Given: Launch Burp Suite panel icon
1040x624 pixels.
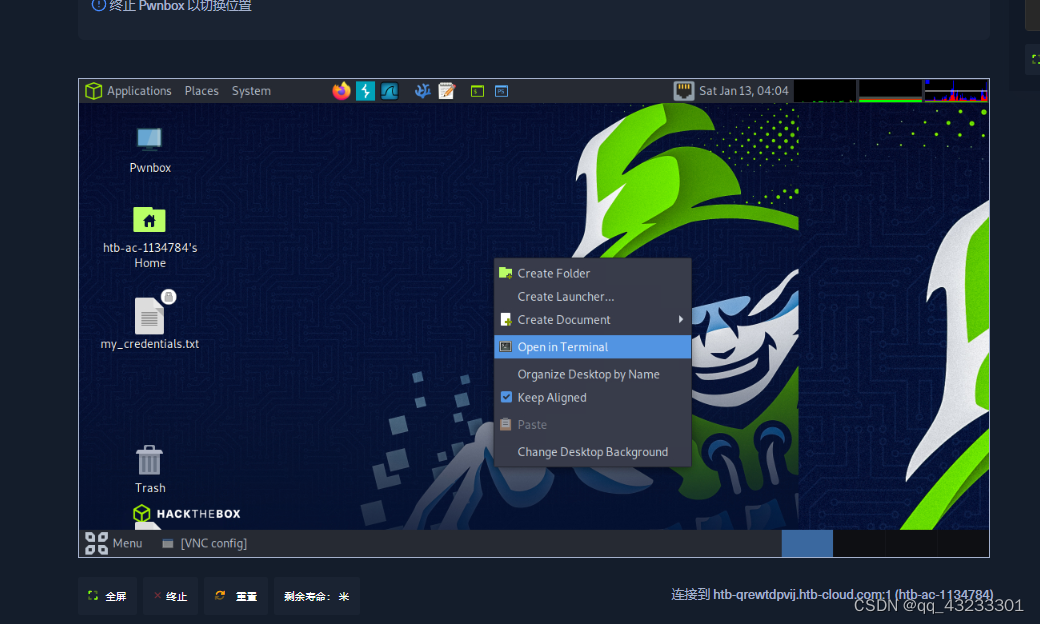Looking at the screenshot, I should [365, 90].
